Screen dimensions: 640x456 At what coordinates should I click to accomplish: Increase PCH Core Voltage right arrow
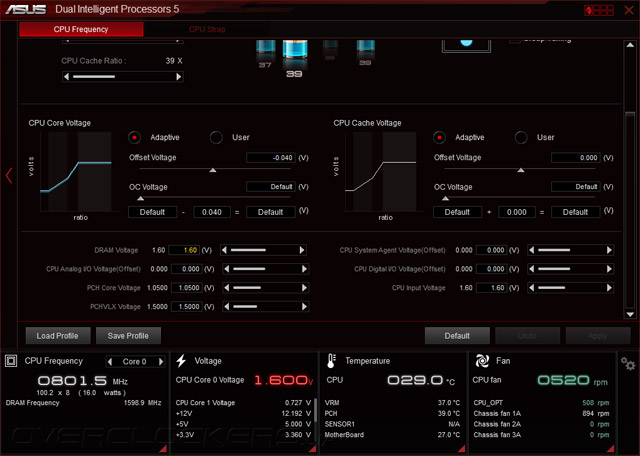[304, 288]
